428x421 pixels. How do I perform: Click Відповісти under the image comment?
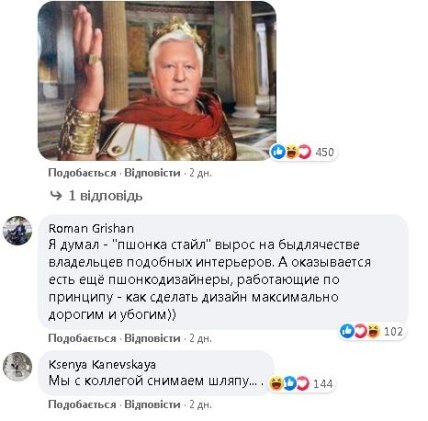(152, 173)
